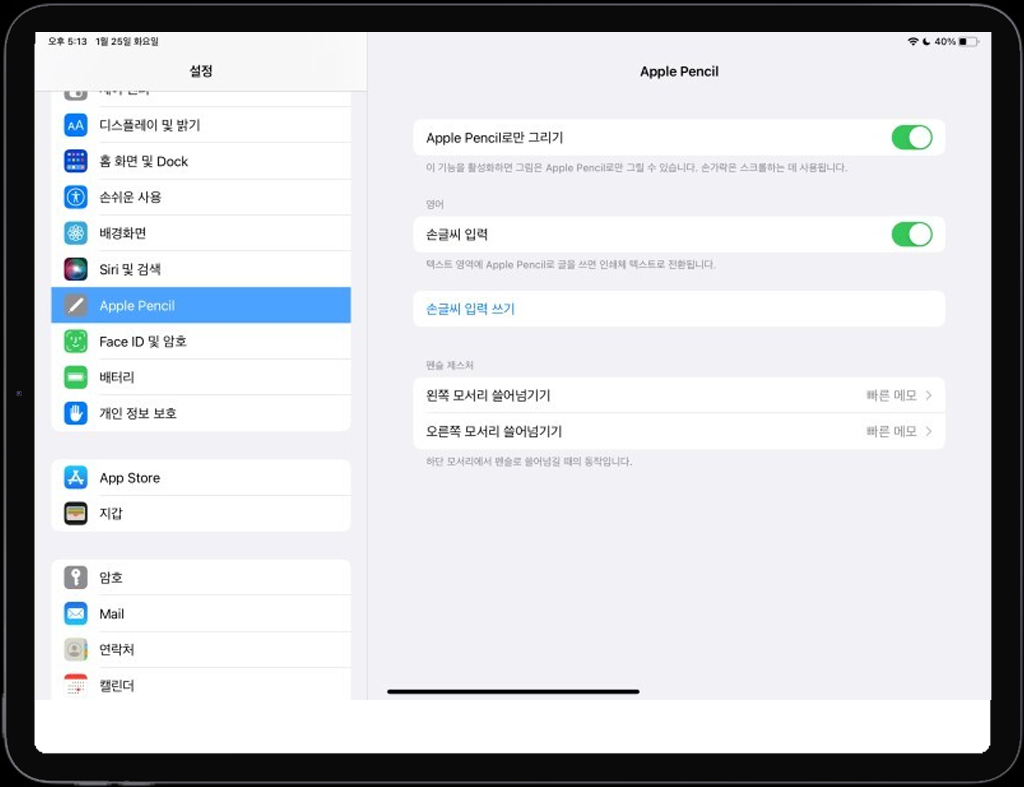Tap the battery status indicator
This screenshot has height=787, width=1024.
coord(968,41)
